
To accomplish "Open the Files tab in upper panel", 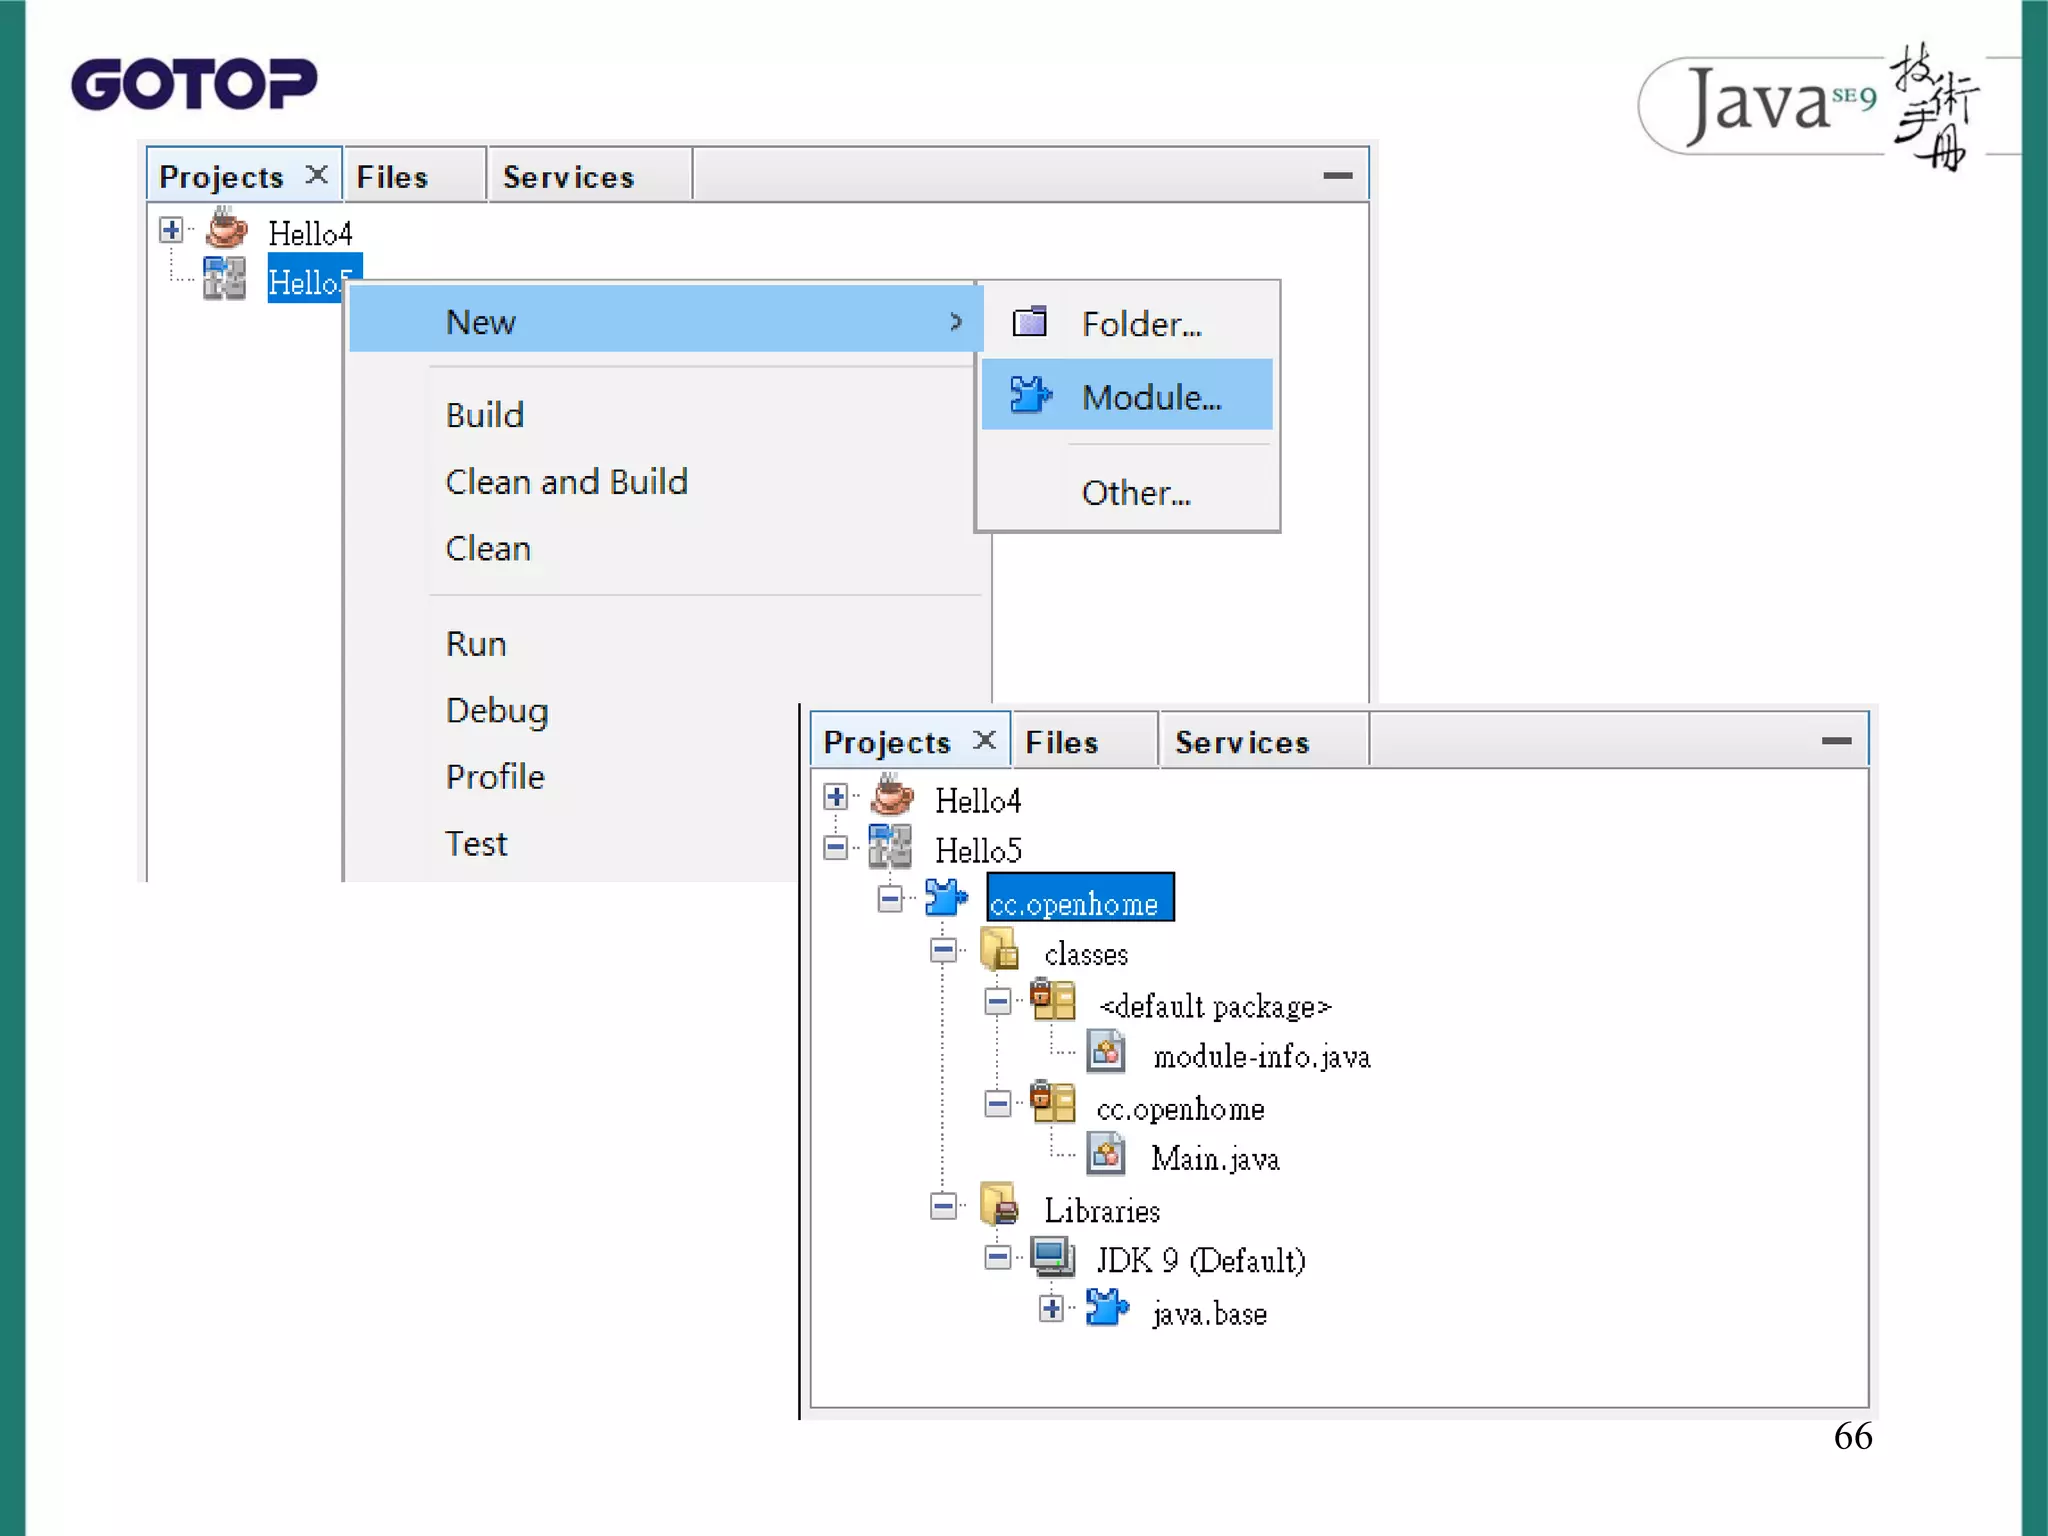I will point(392,177).
